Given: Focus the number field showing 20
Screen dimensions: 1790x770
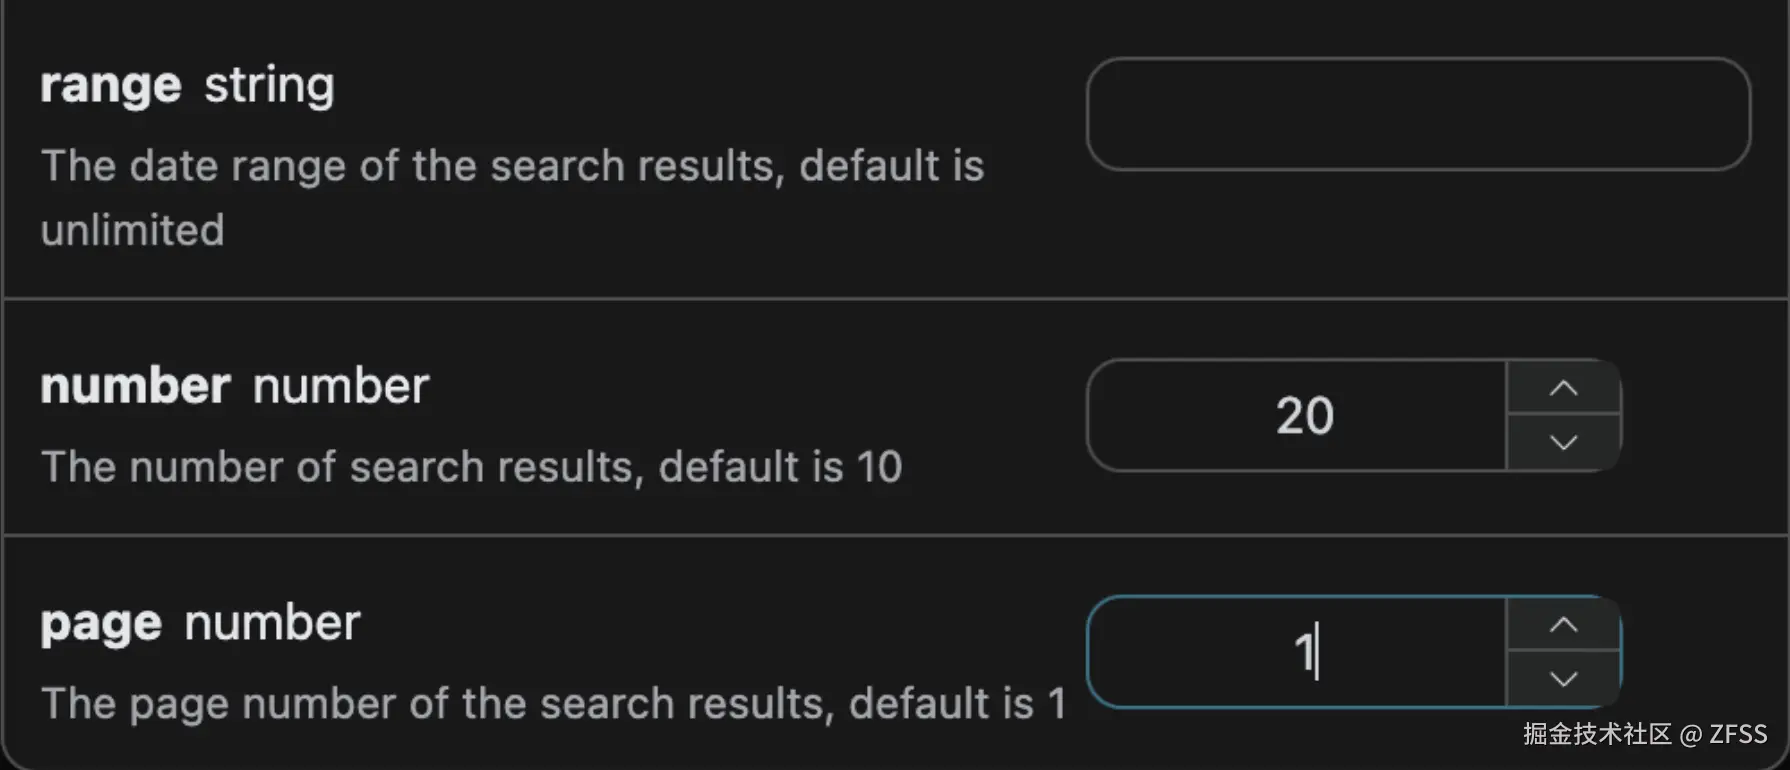Looking at the screenshot, I should click(1297, 415).
